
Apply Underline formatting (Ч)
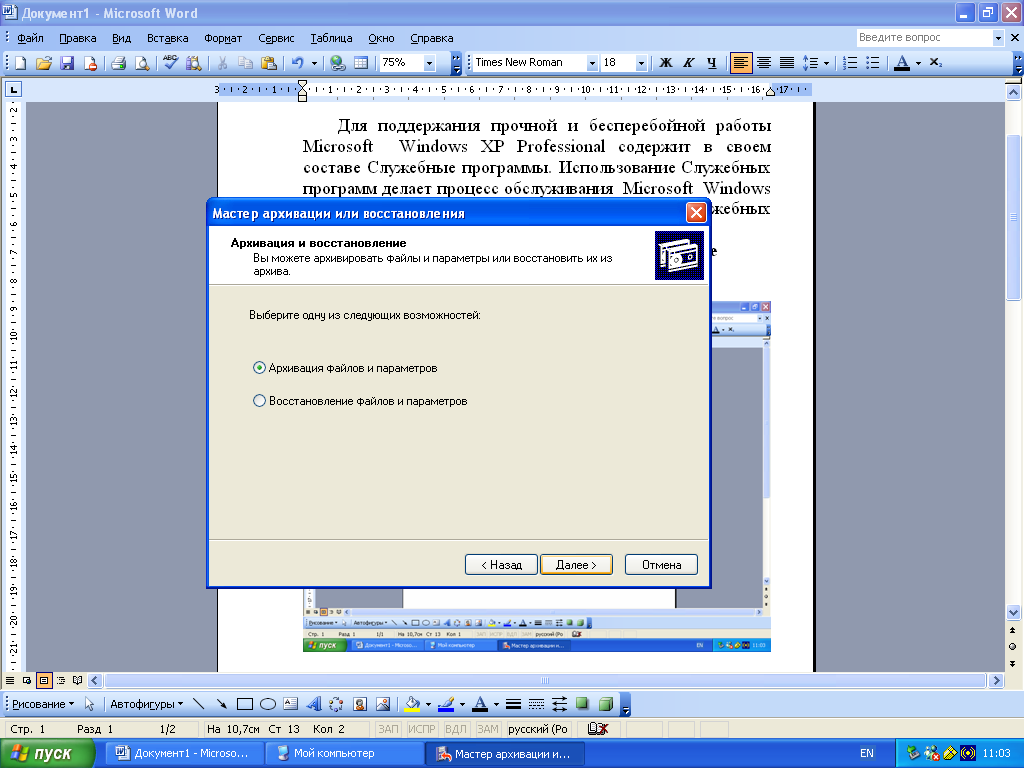(711, 63)
